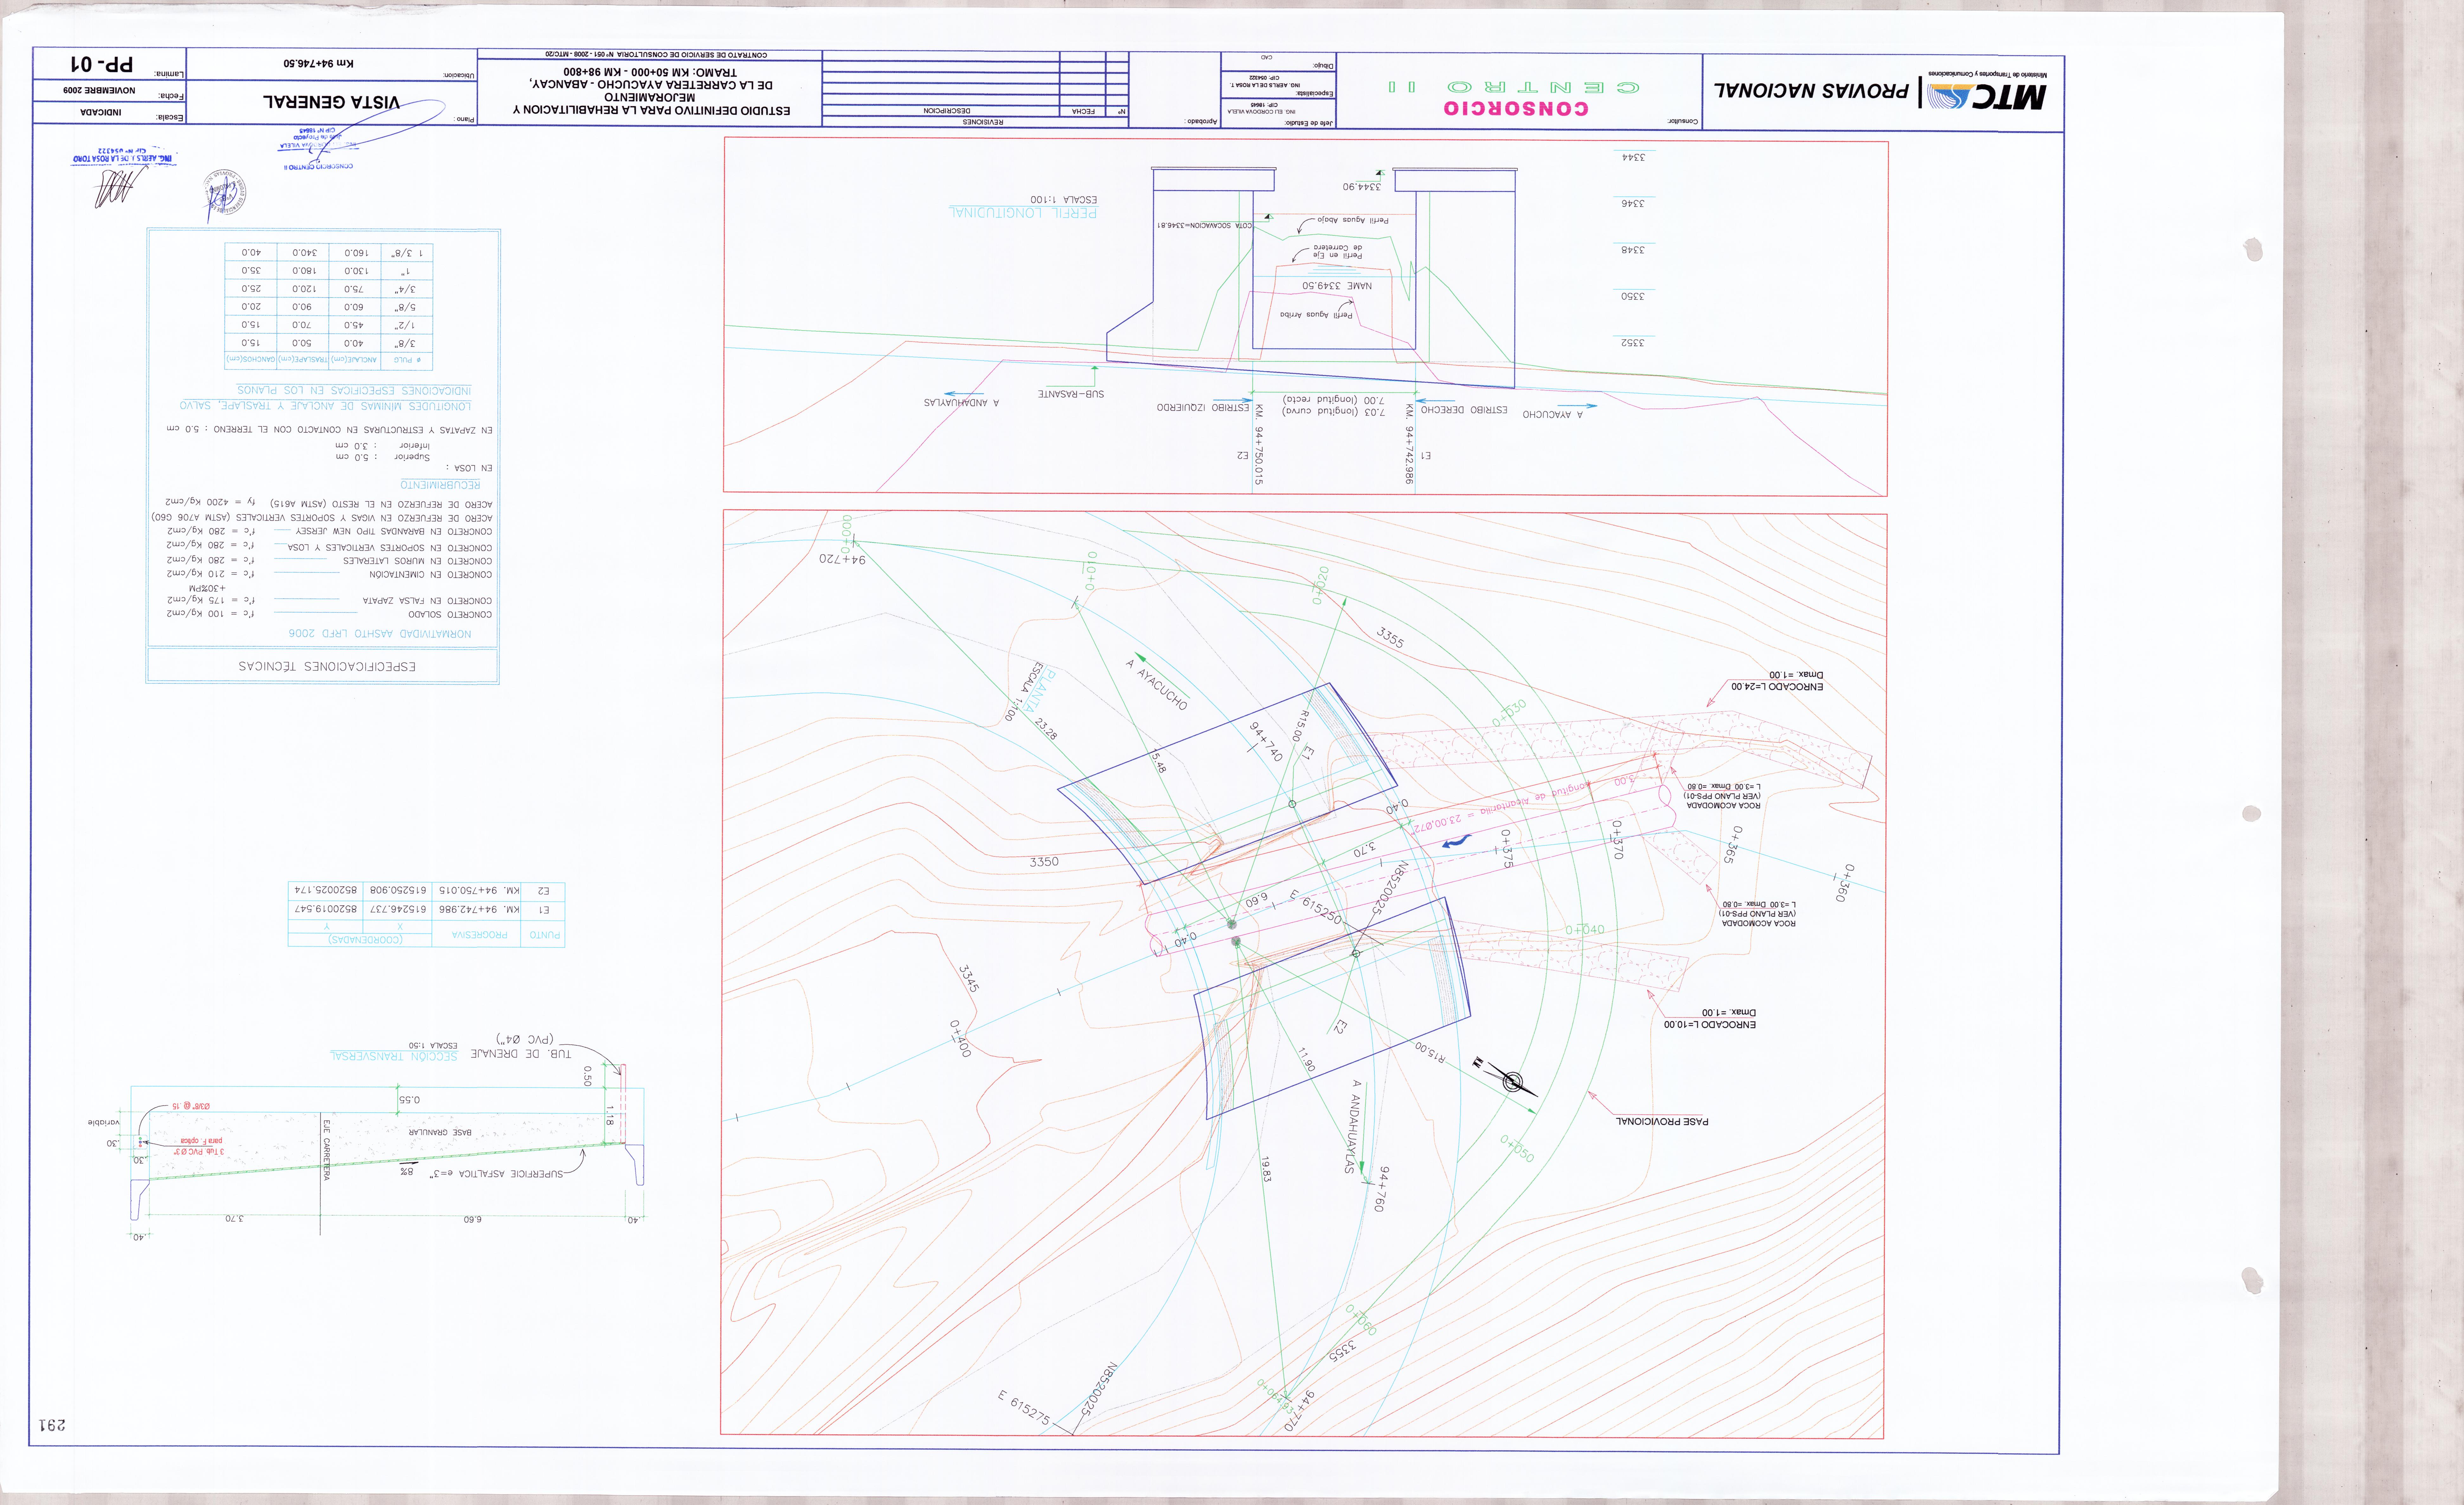Click the 'Perfil Aguas Abajo' label
This screenshot has width=2464, height=1505.
[x=1353, y=220]
